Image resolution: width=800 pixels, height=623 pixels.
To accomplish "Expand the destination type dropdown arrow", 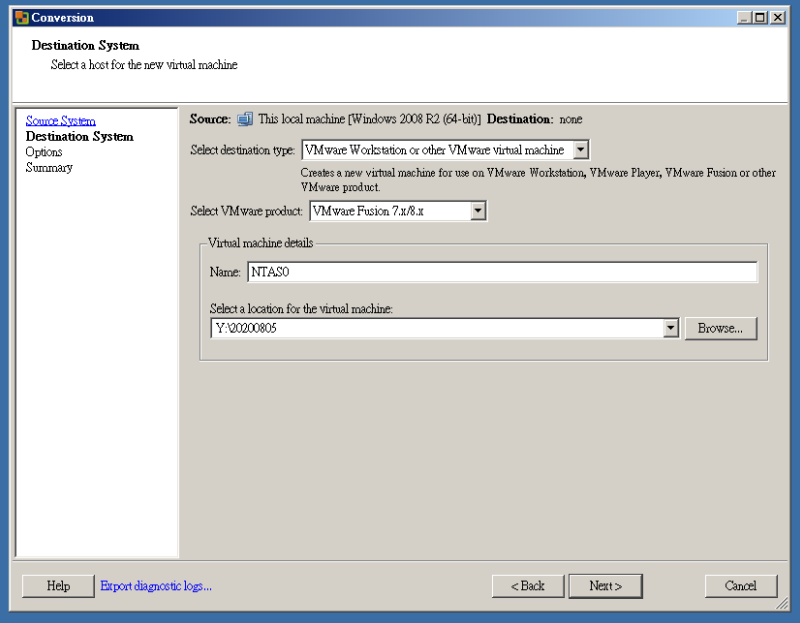I will (x=581, y=150).
